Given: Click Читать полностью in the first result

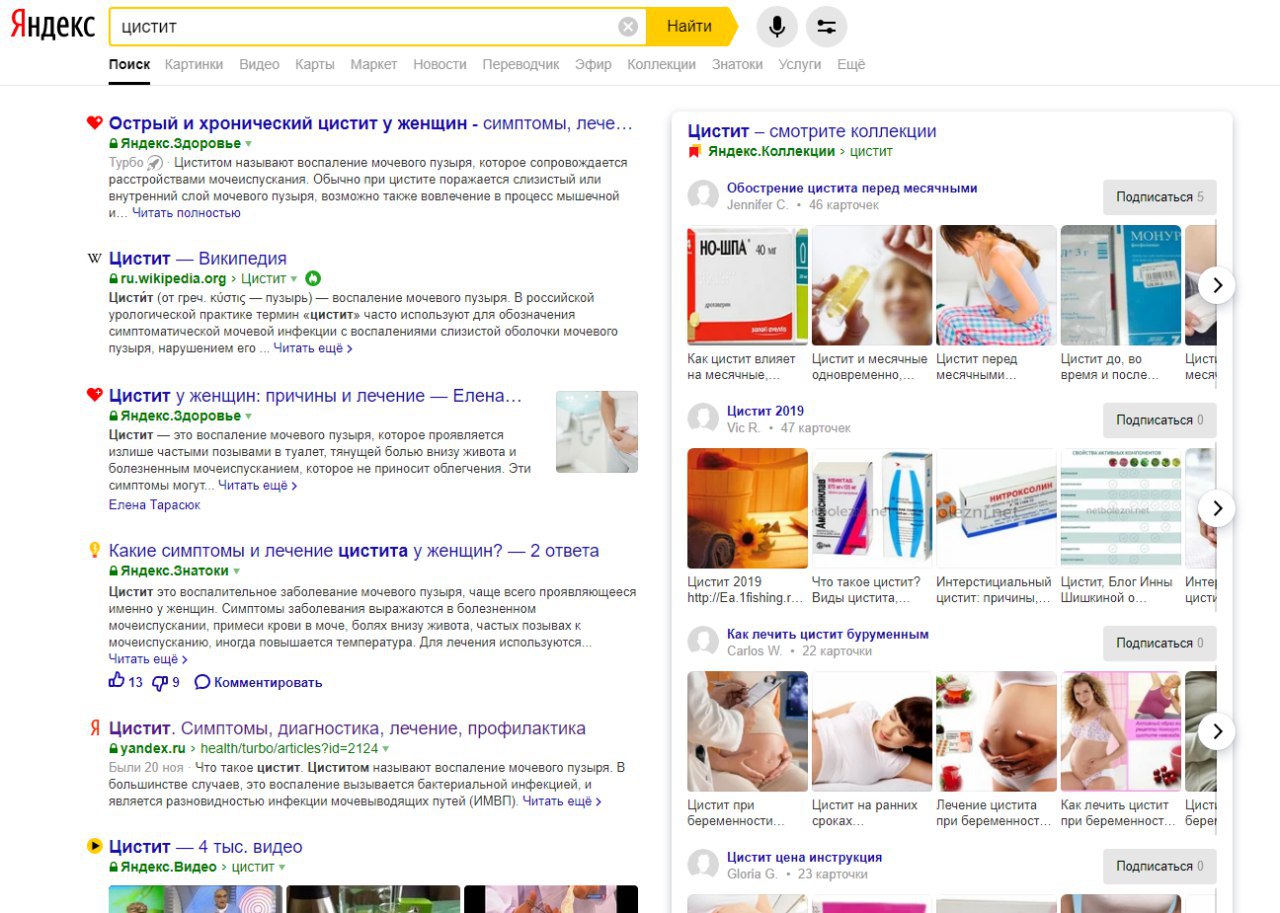Looking at the screenshot, I should click(x=186, y=212).
